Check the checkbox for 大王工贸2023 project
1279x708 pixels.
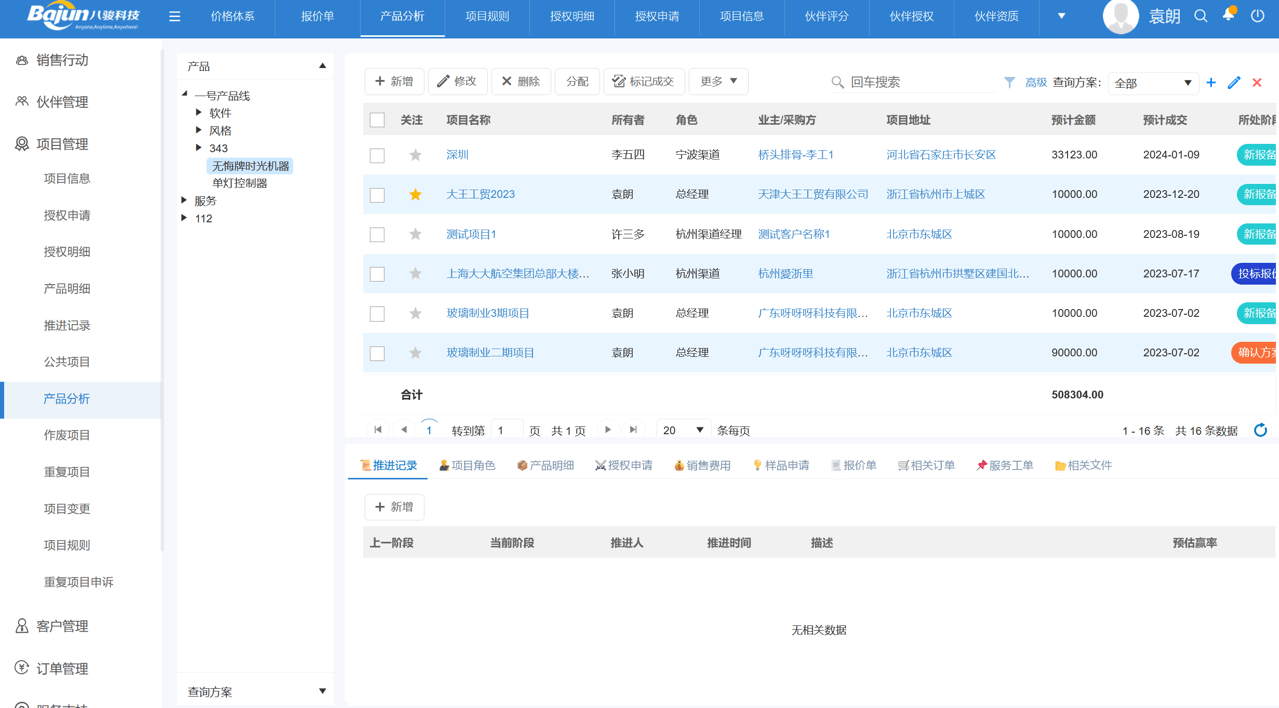[377, 195]
